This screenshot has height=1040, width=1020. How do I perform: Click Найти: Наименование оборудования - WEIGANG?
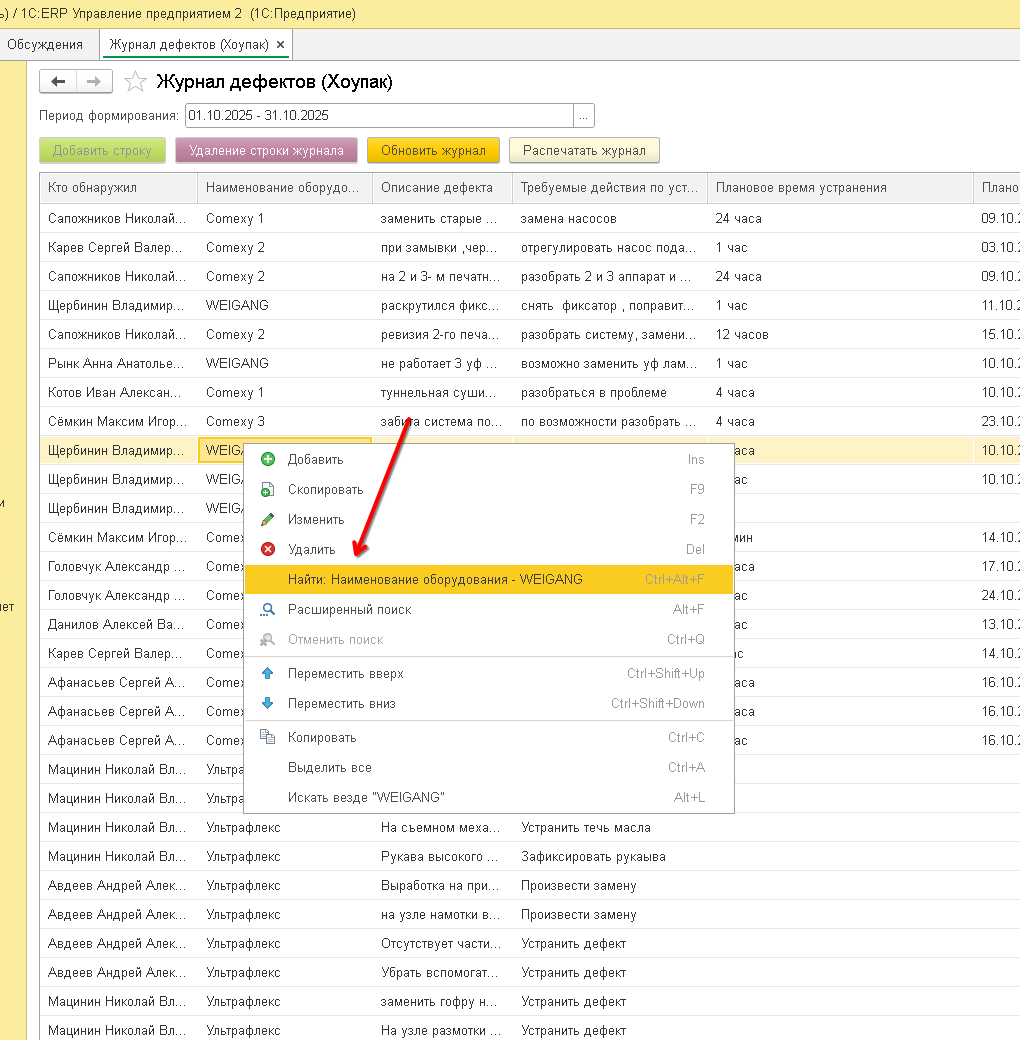tap(435, 580)
